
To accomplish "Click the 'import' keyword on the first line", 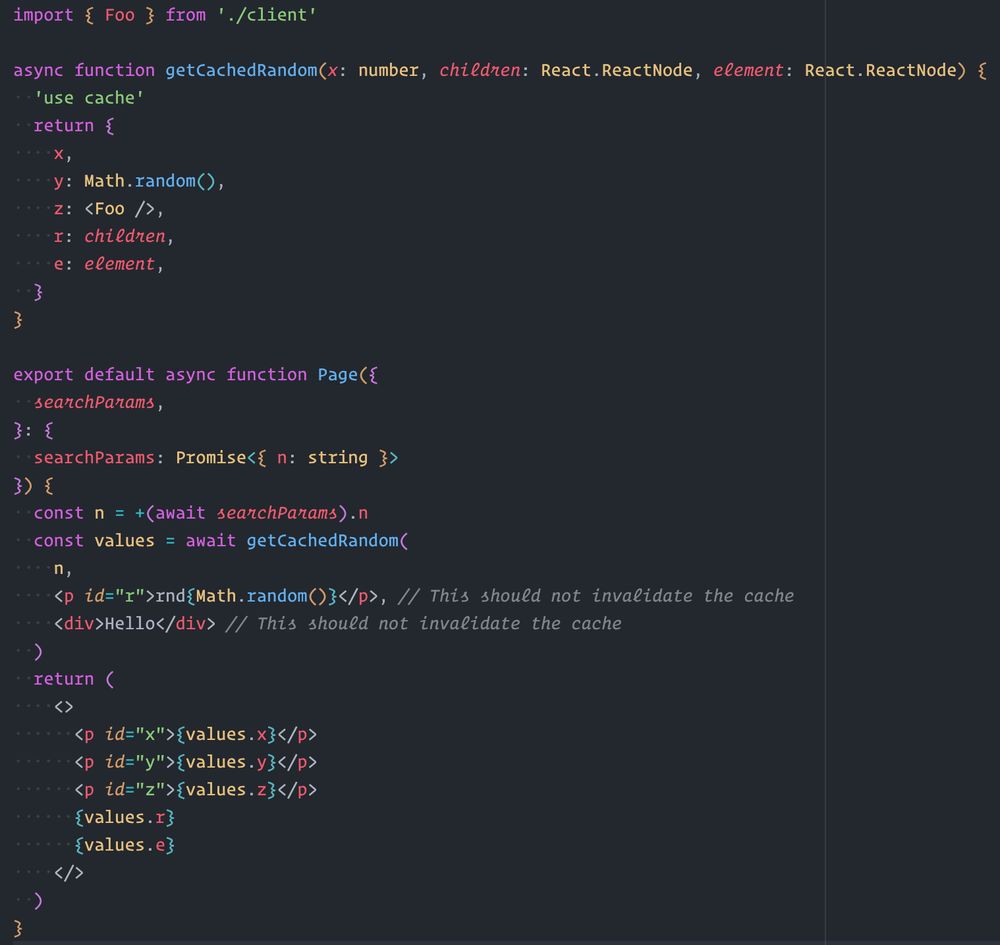I will coord(43,15).
